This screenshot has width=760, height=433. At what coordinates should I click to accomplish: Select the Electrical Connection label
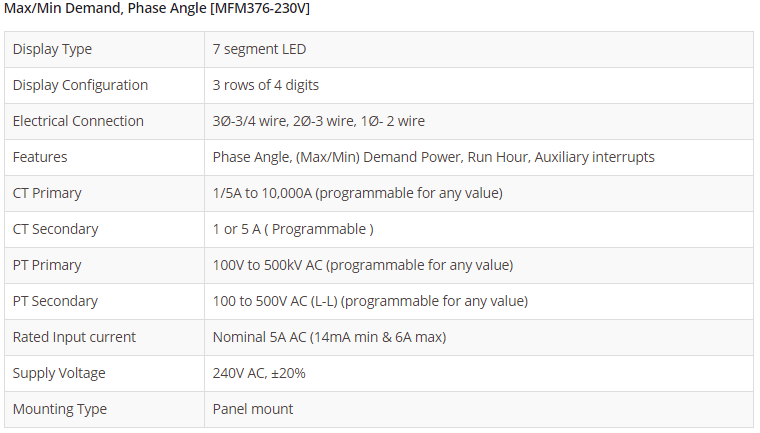78,121
